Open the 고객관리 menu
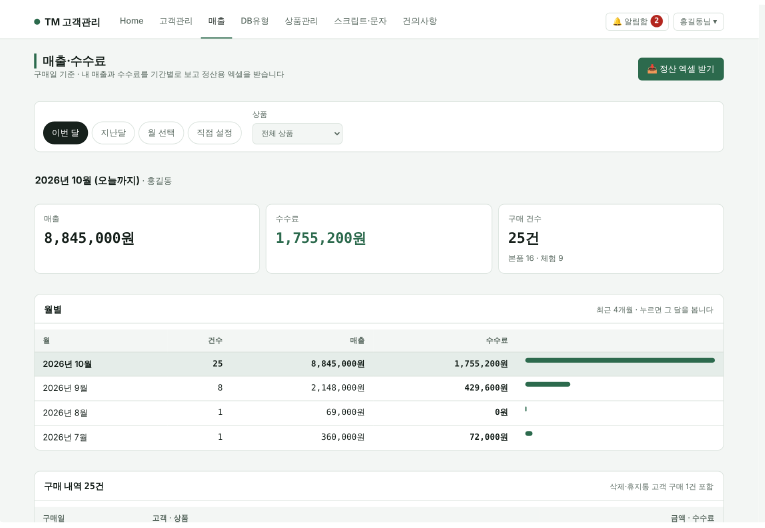This screenshot has height=528, width=765. pyautogui.click(x=176, y=21)
